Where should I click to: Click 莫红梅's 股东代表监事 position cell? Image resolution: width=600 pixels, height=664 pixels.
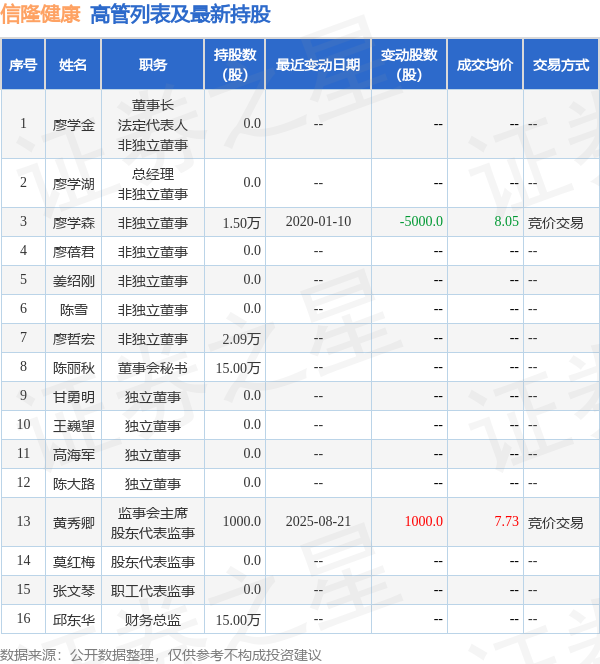pyautogui.click(x=152, y=562)
